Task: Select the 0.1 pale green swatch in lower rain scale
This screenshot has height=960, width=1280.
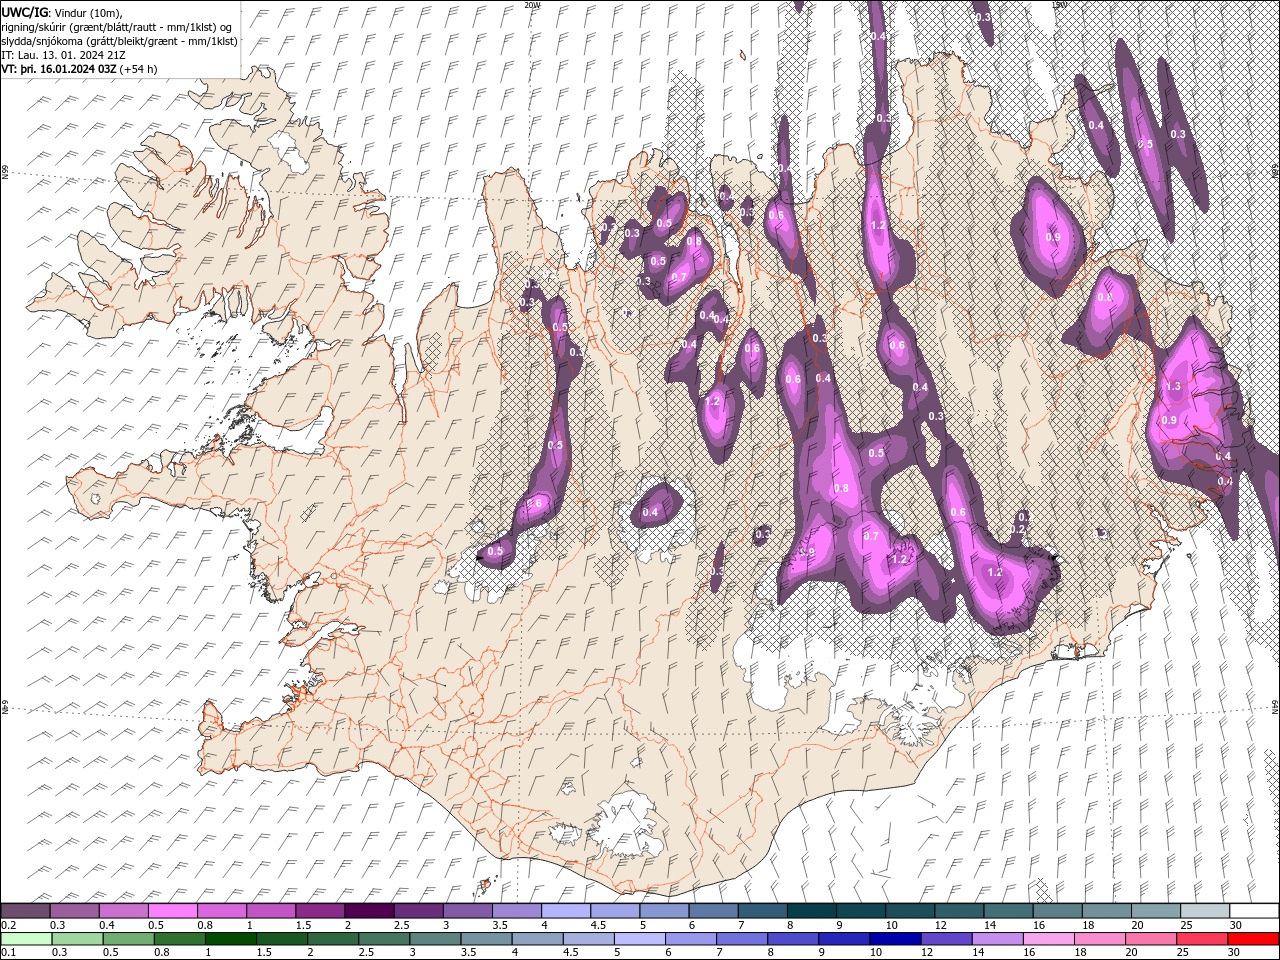Action: (x=26, y=939)
